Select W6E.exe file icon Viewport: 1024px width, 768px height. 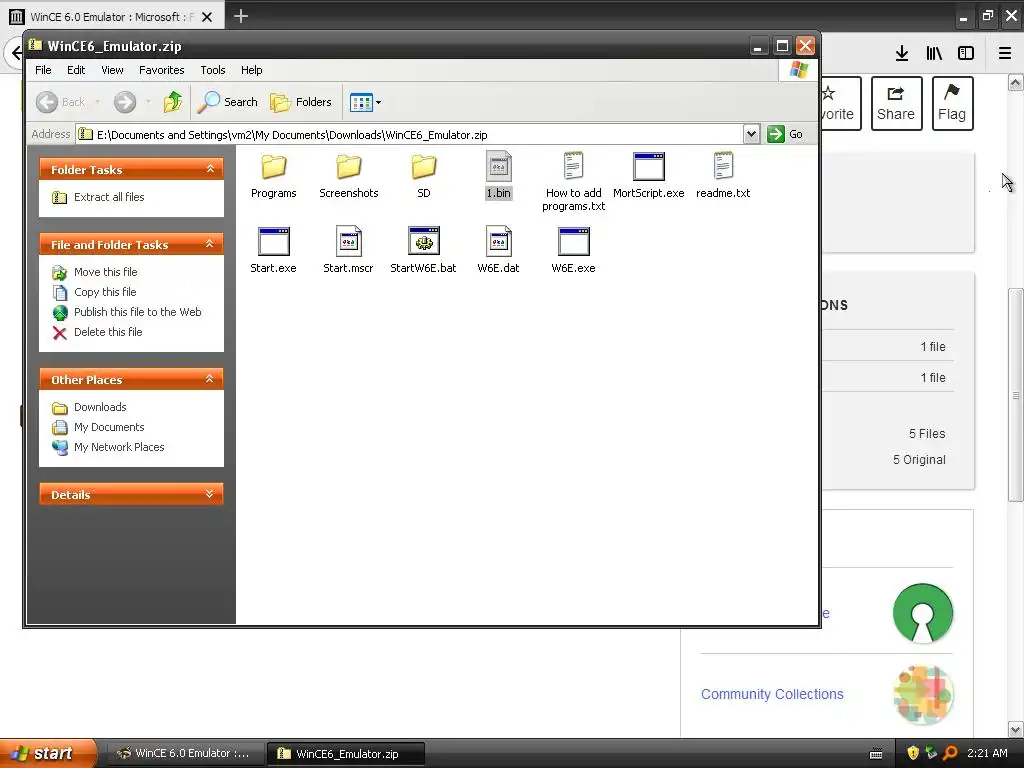573,242
